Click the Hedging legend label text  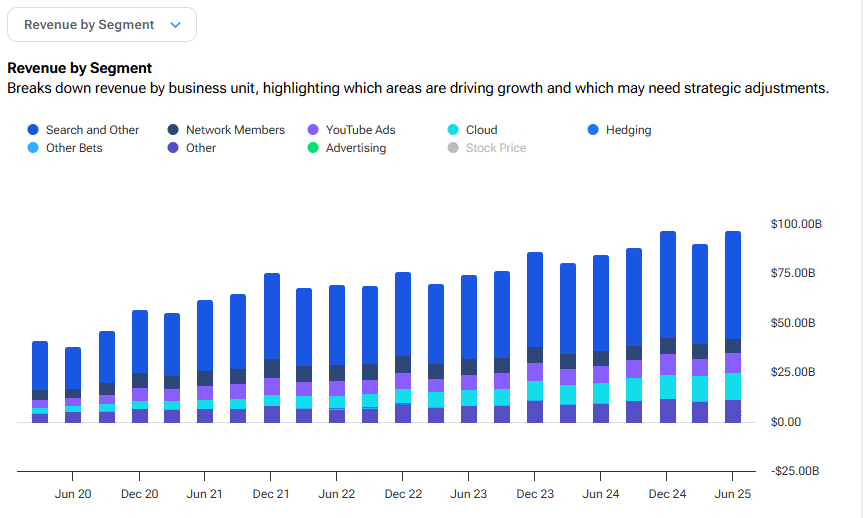[x=628, y=130]
